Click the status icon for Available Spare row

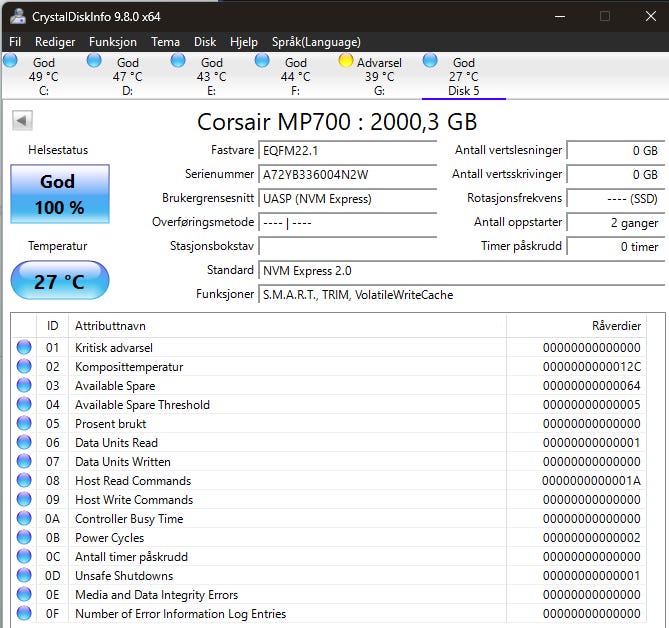coord(24,386)
